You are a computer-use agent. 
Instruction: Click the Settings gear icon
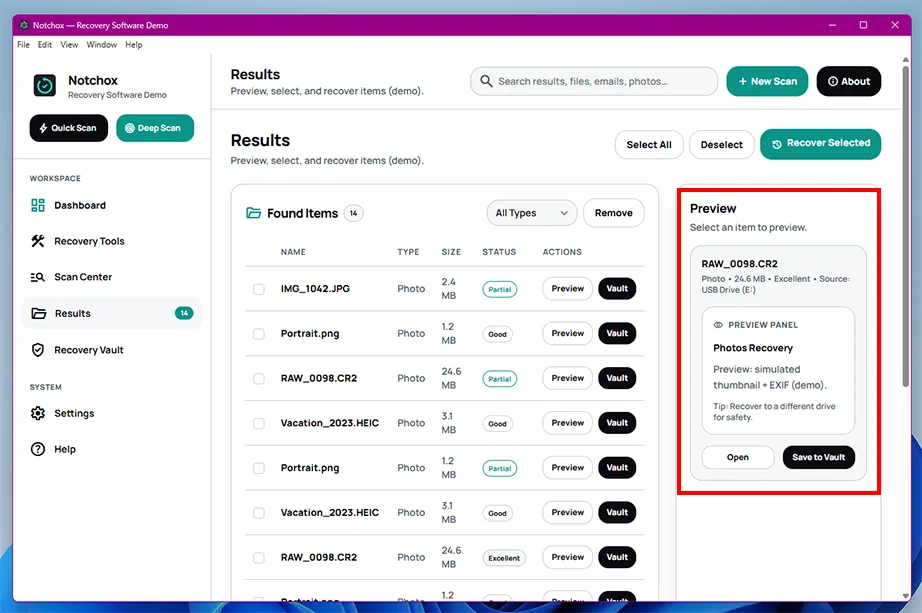point(38,414)
